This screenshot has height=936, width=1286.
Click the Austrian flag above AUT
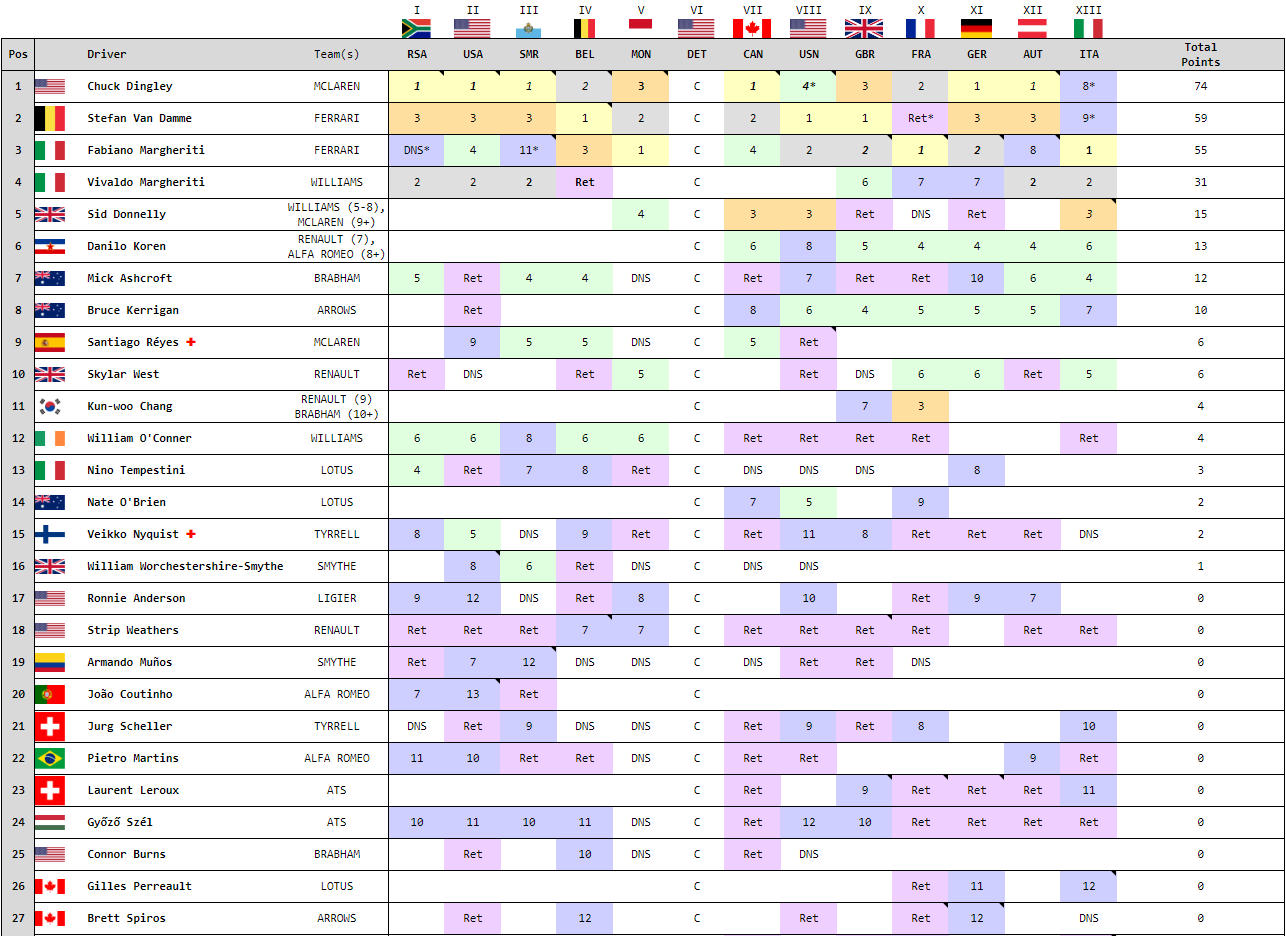tap(1033, 28)
